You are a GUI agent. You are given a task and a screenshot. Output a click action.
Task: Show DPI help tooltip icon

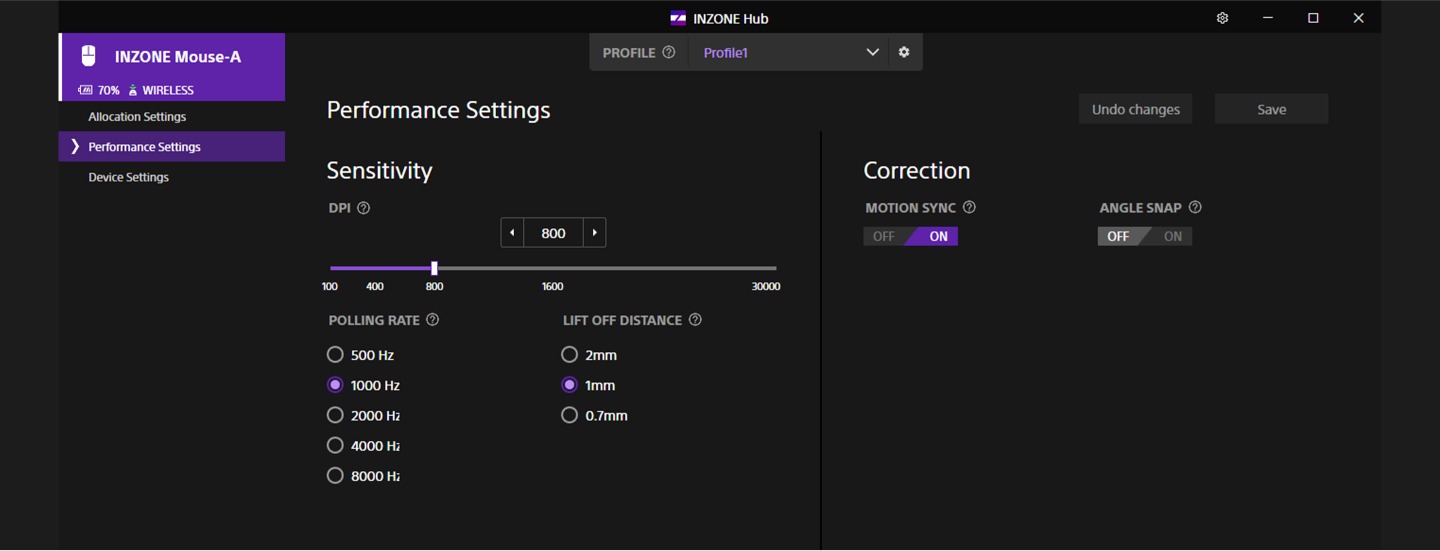pos(364,208)
